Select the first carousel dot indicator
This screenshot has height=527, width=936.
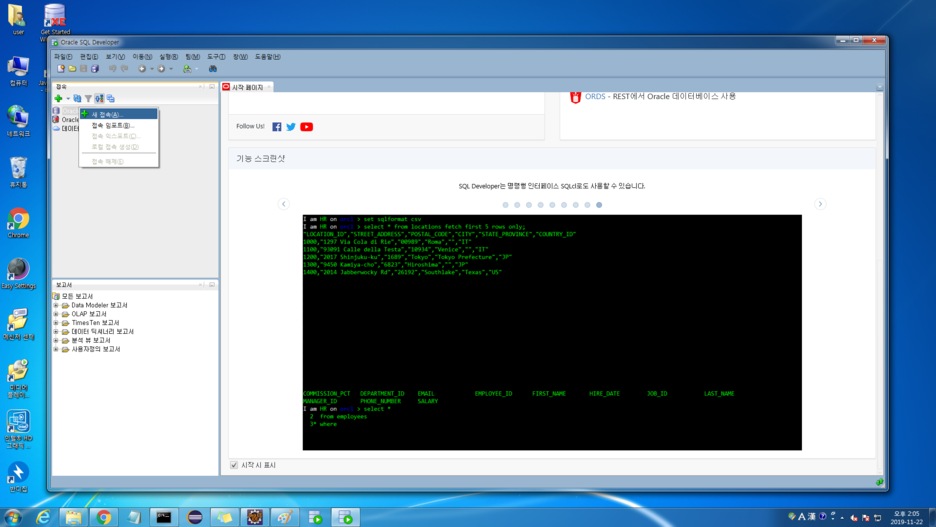pos(506,205)
